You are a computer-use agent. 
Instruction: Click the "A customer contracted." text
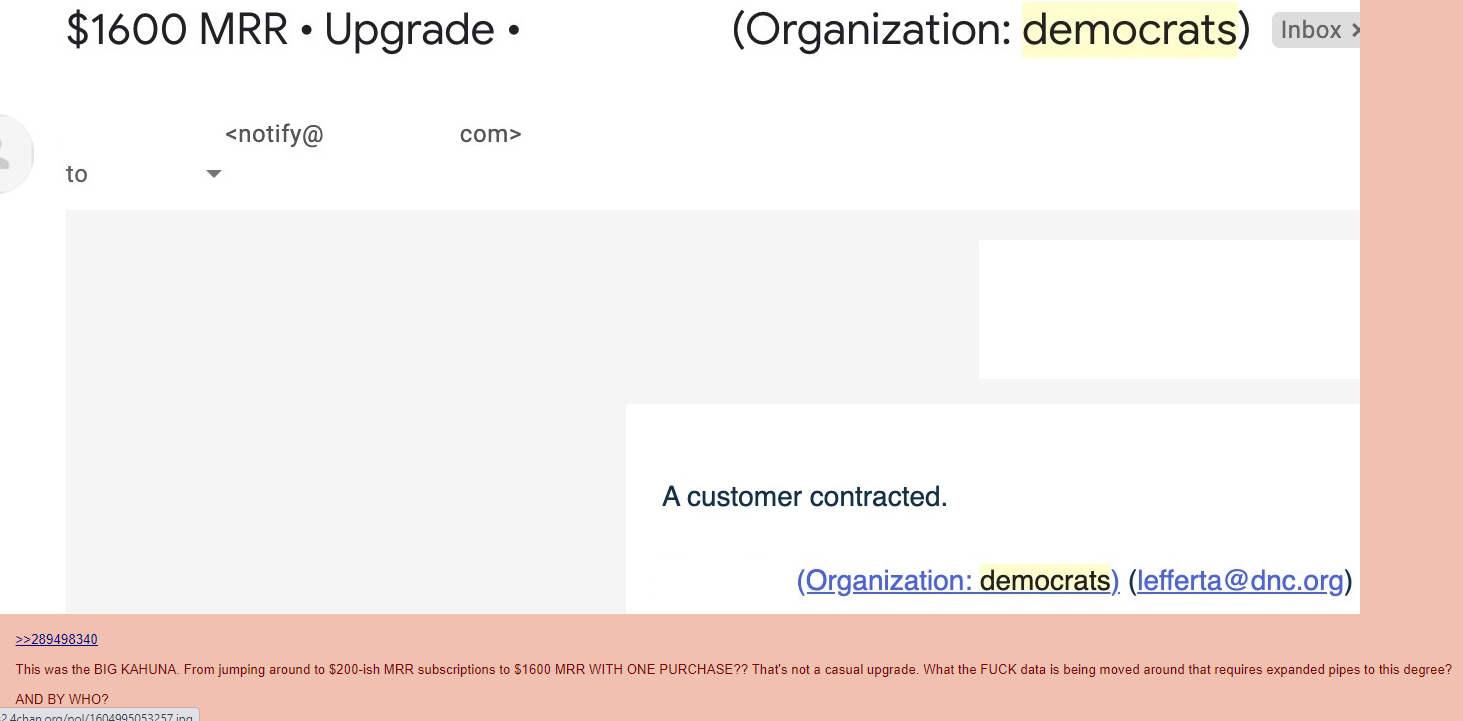pos(804,497)
